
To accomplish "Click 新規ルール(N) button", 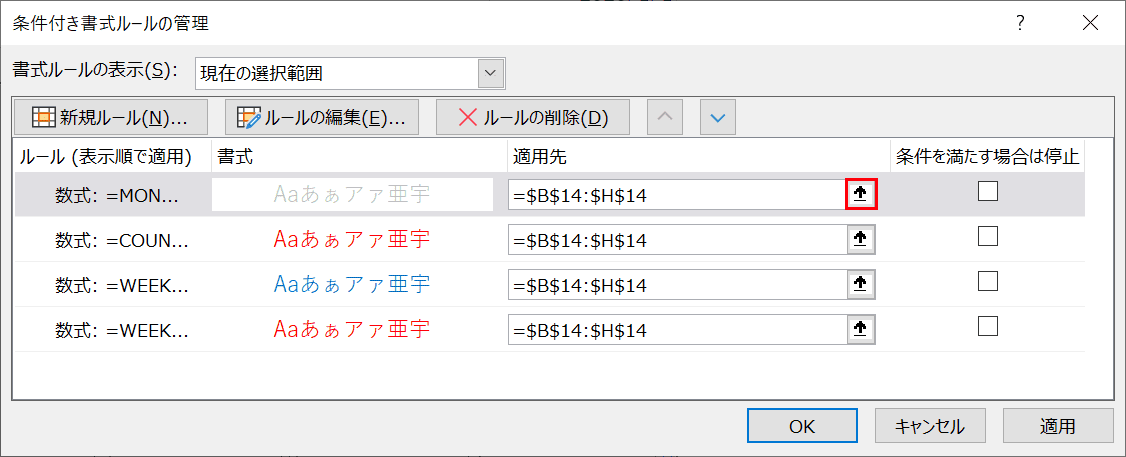I will [110, 117].
